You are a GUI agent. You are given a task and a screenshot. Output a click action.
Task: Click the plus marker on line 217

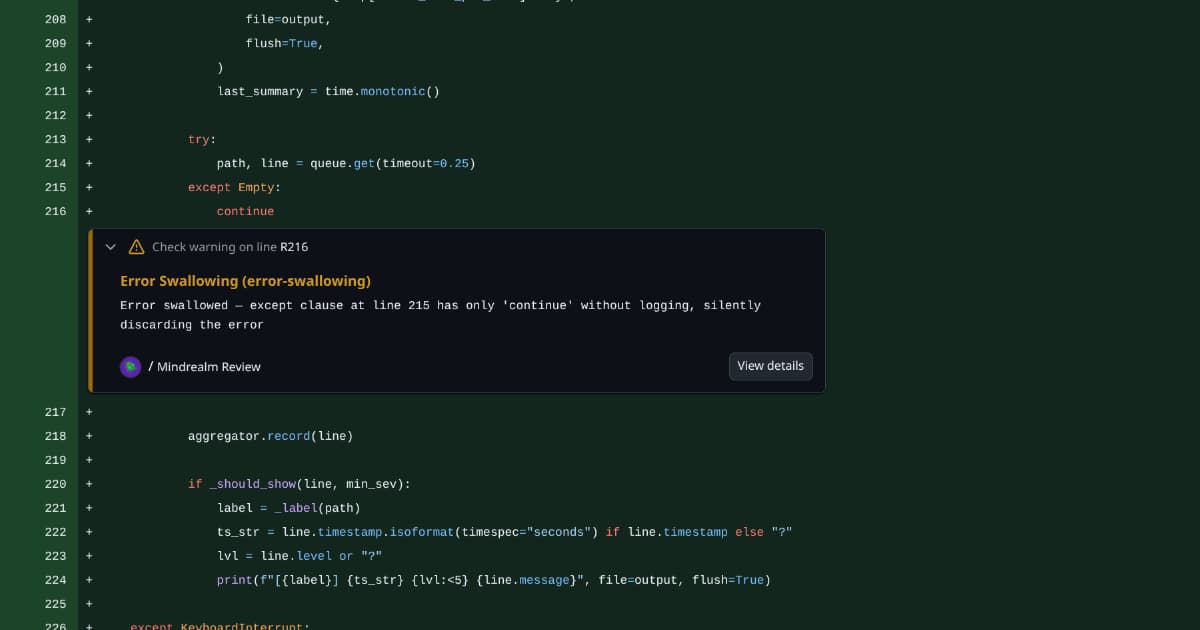pos(89,412)
